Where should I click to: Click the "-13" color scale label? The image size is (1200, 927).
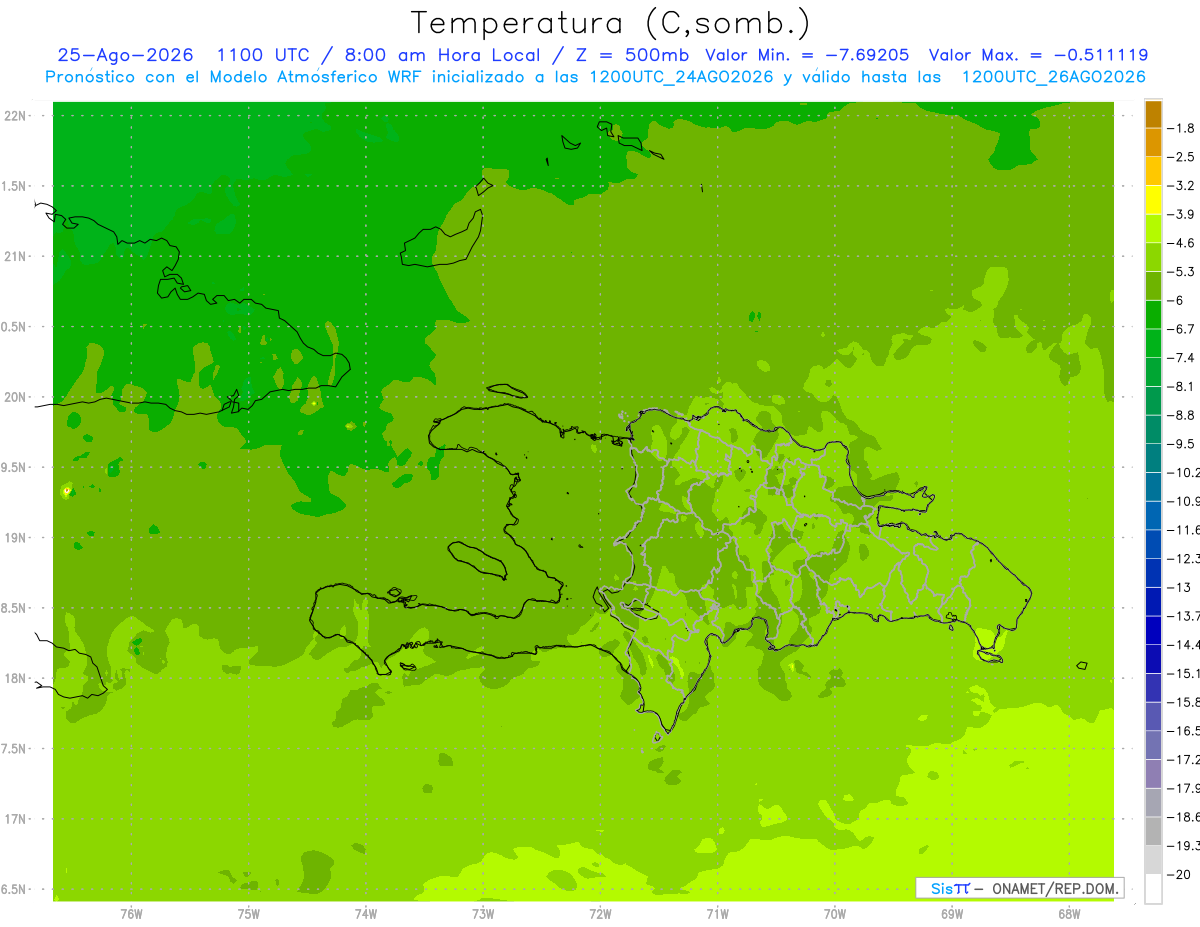point(1180,587)
